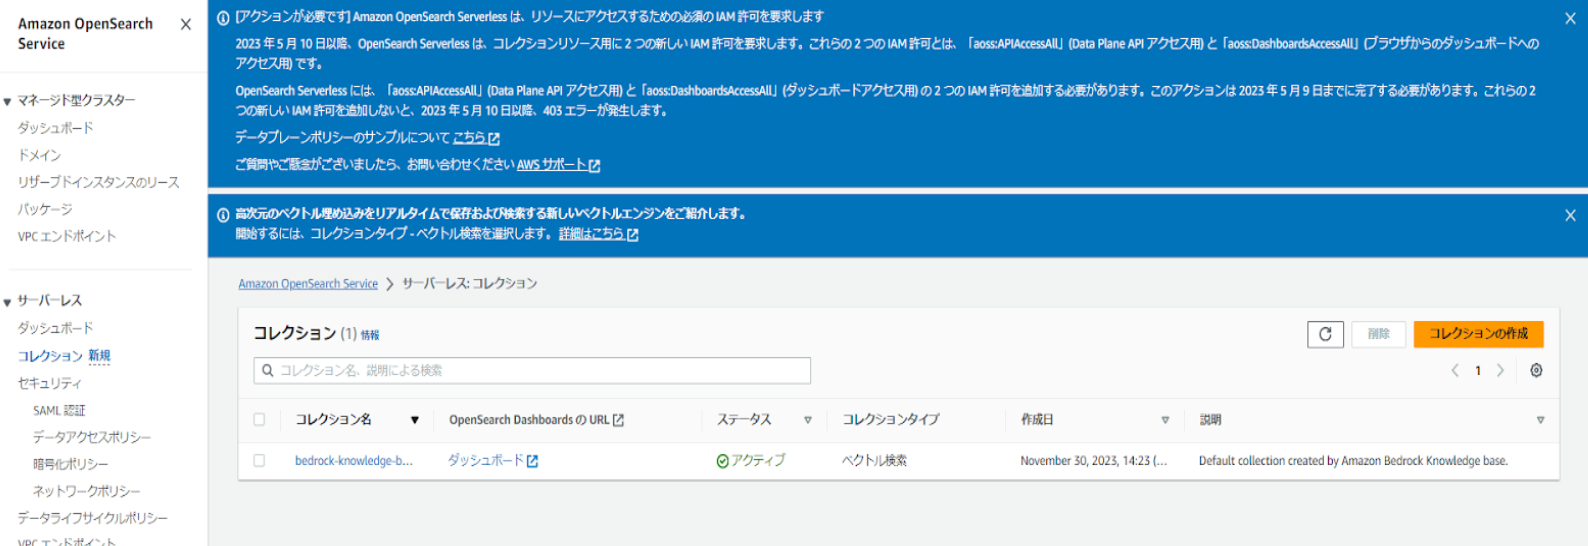Screen dimensions: 1588x546
Task: Open the bedrock-knowledge-b collection link
Action: [353, 461]
